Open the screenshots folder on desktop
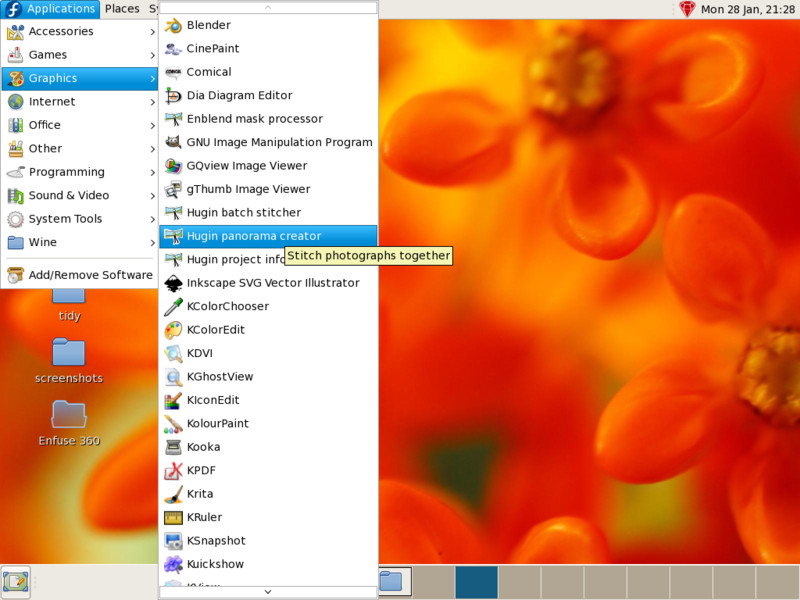The image size is (800, 600). pos(68,353)
